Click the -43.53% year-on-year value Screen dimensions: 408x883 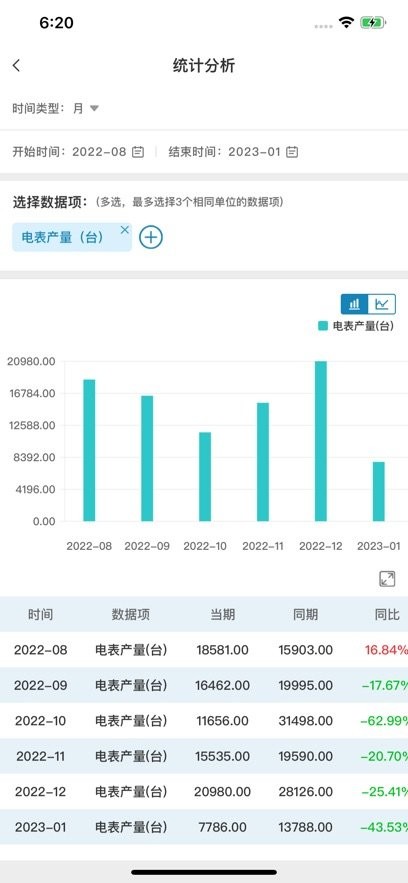click(384, 827)
